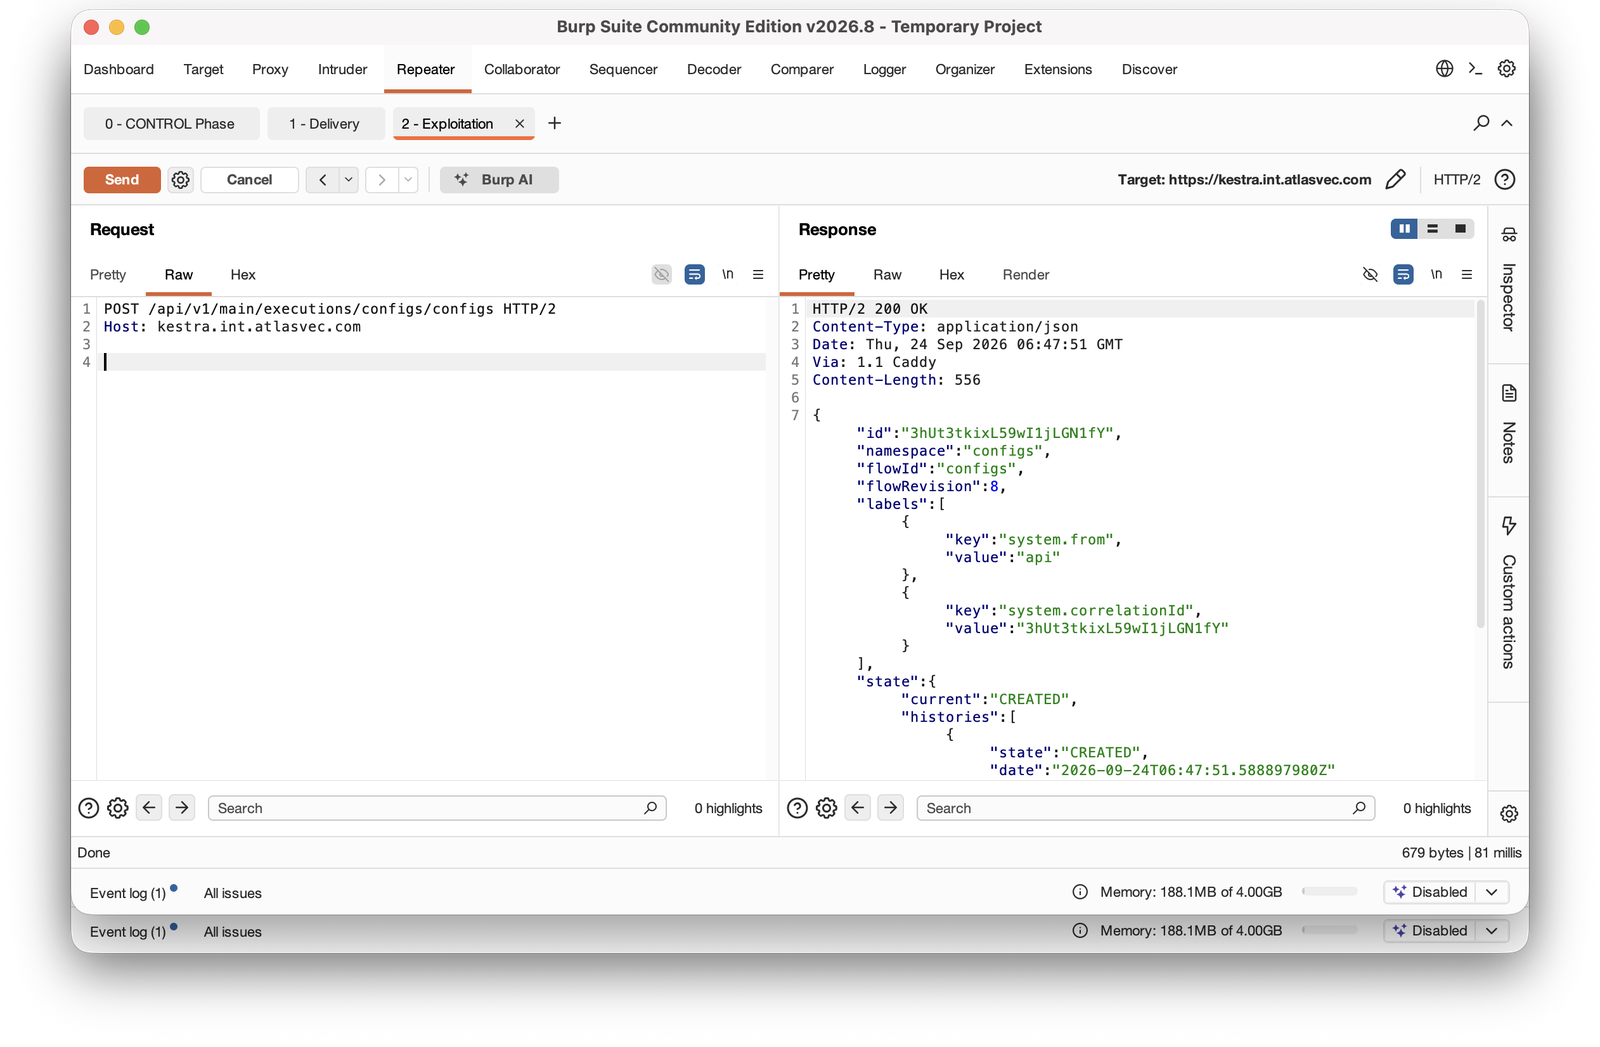1600x1047 pixels.
Task: Open side panel settings gear at bottom
Action: 1508,814
